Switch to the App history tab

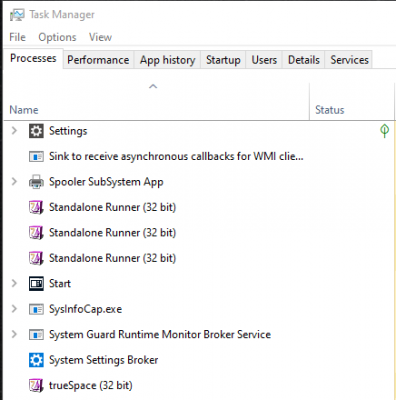pyautogui.click(x=167, y=60)
